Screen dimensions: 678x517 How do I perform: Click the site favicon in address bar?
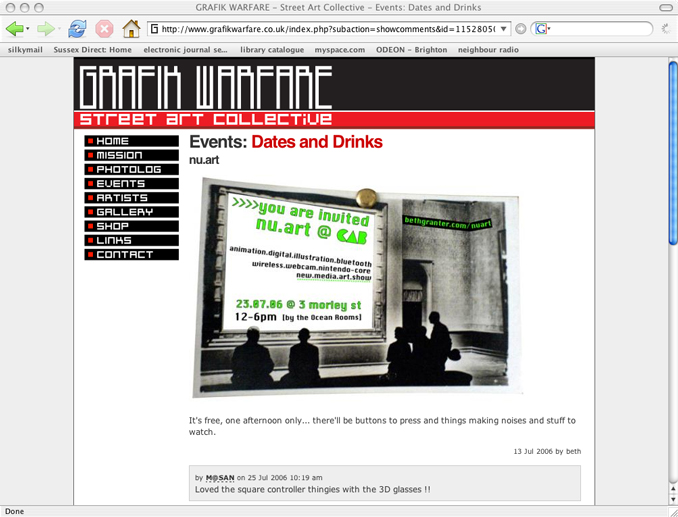pos(154,29)
